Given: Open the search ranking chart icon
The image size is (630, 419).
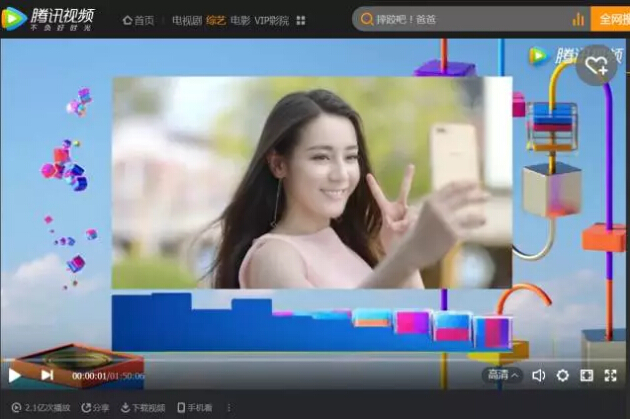Looking at the screenshot, I should click(x=578, y=19).
